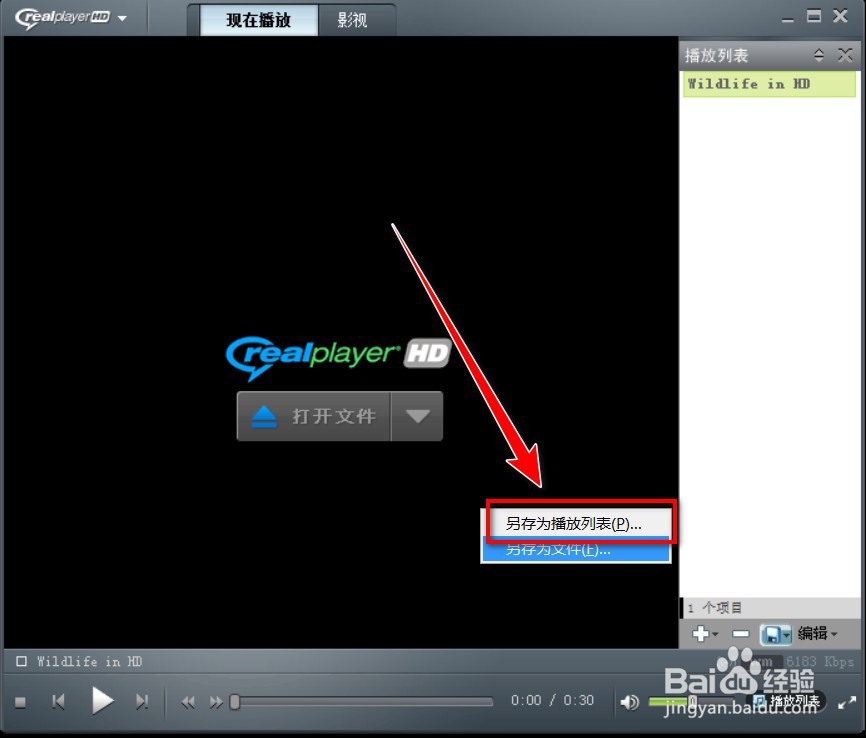Close the 播放列表 panel
This screenshot has width=866, height=738.
coord(845,55)
